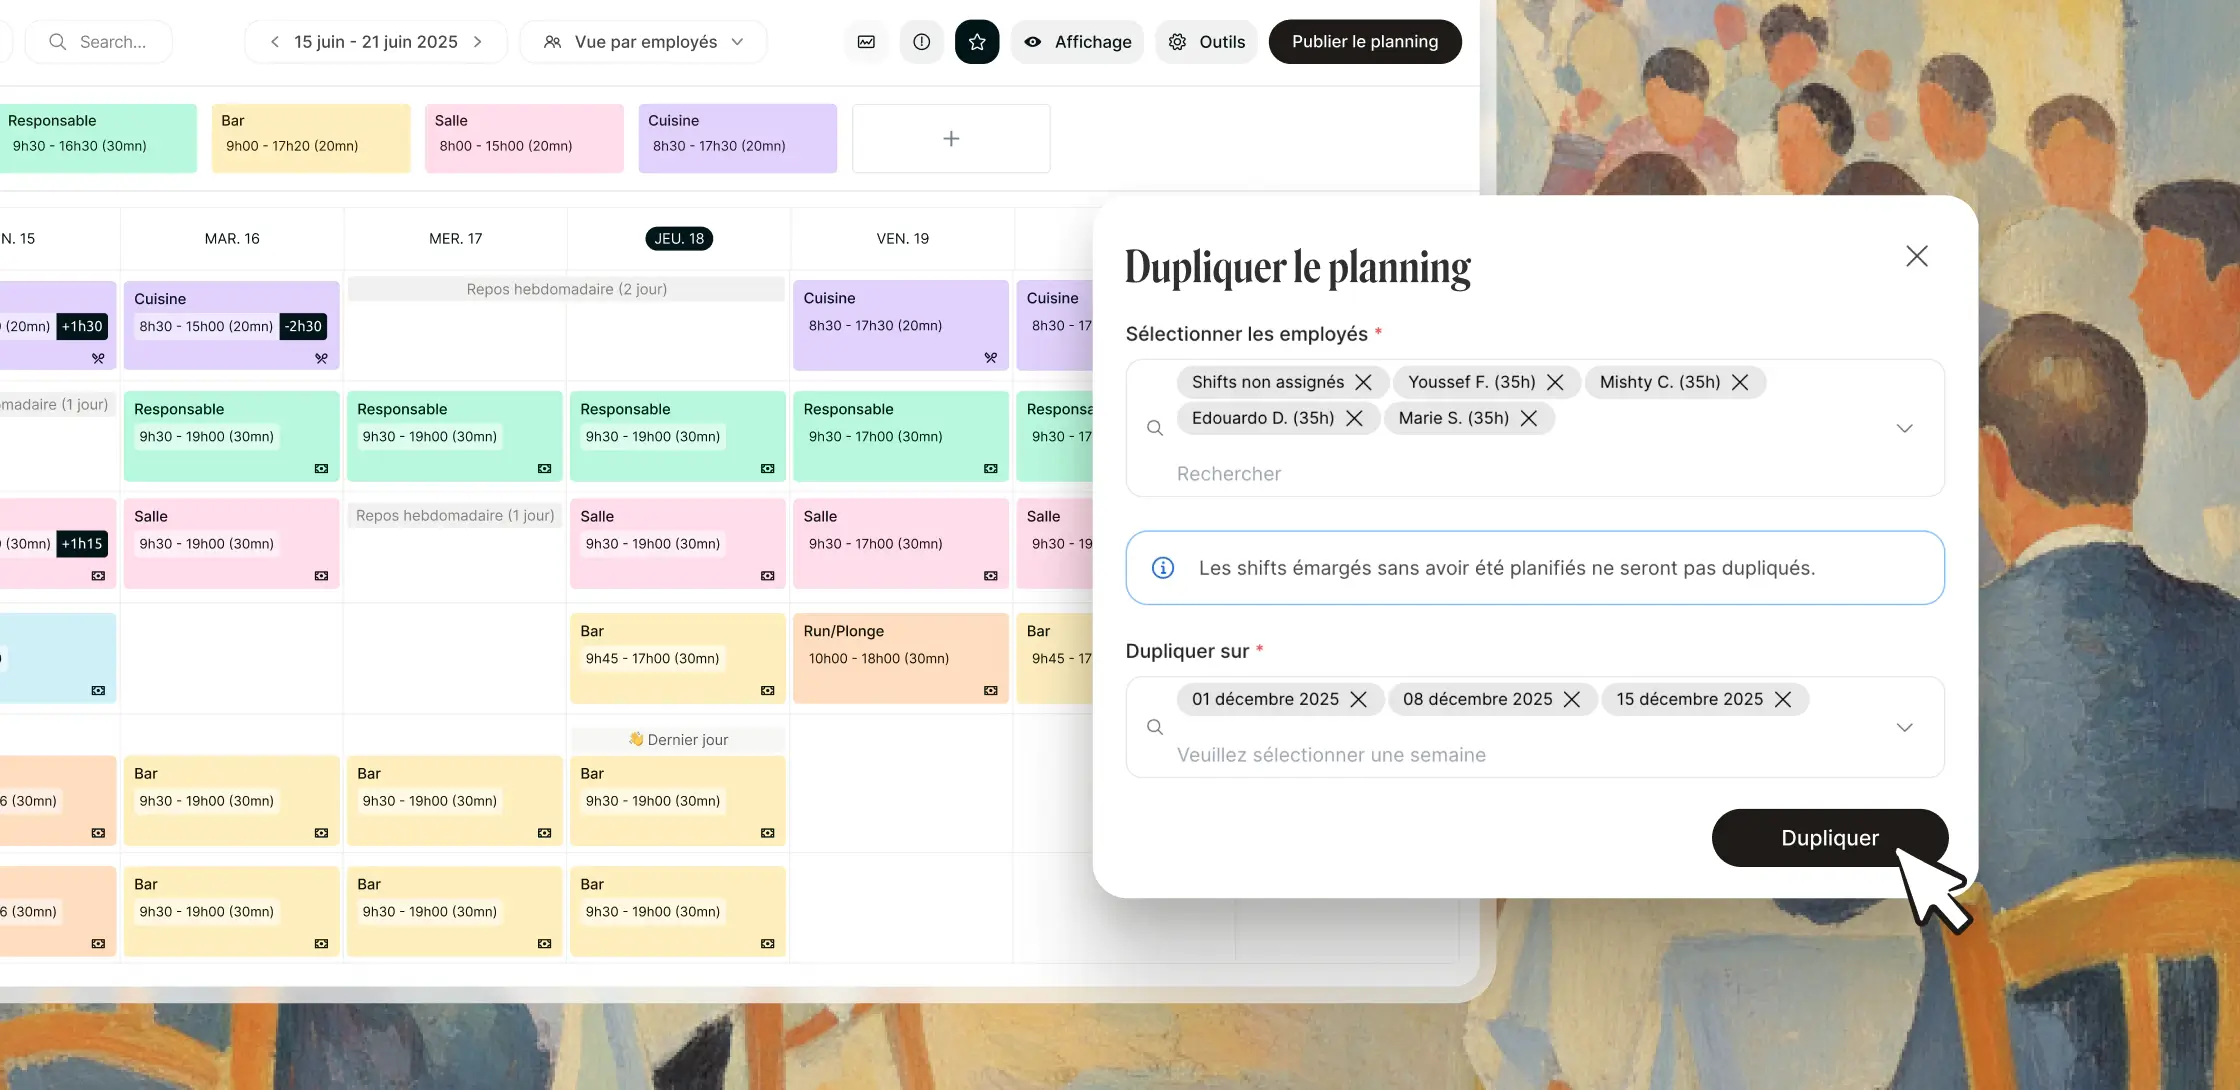Click the alert info circle icon
The image size is (2240, 1090).
921,42
